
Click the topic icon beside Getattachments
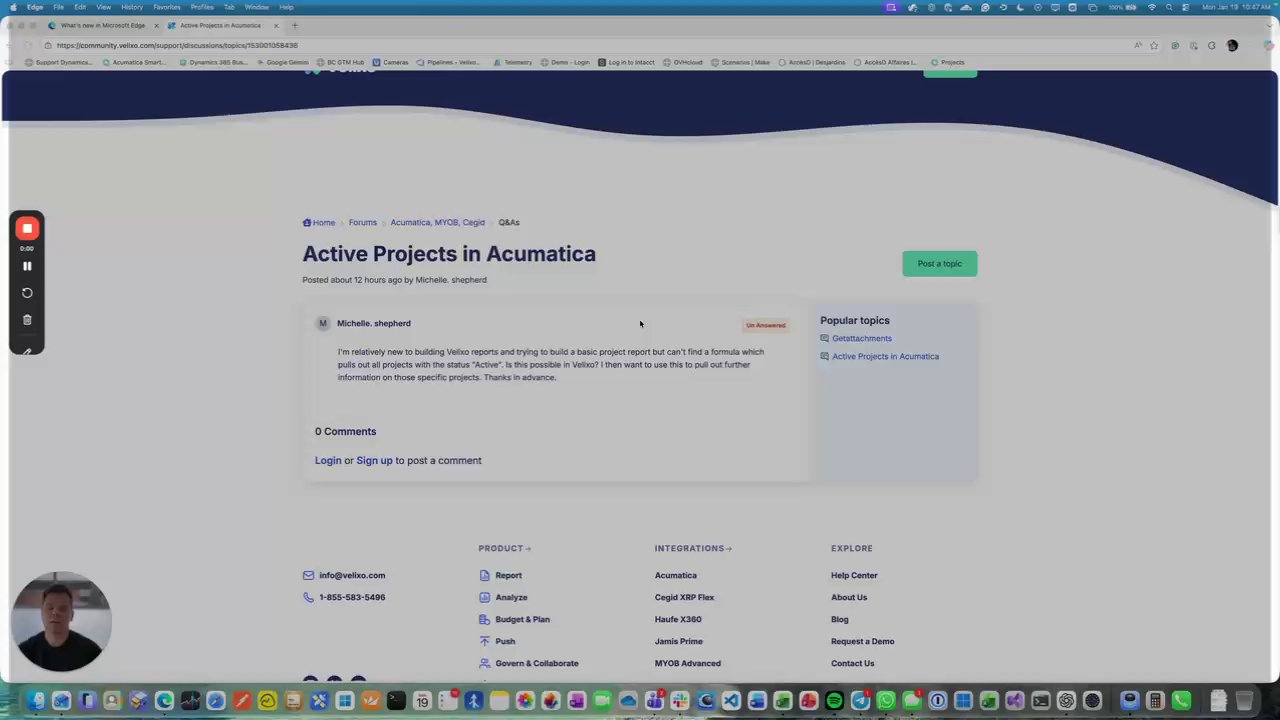[824, 338]
